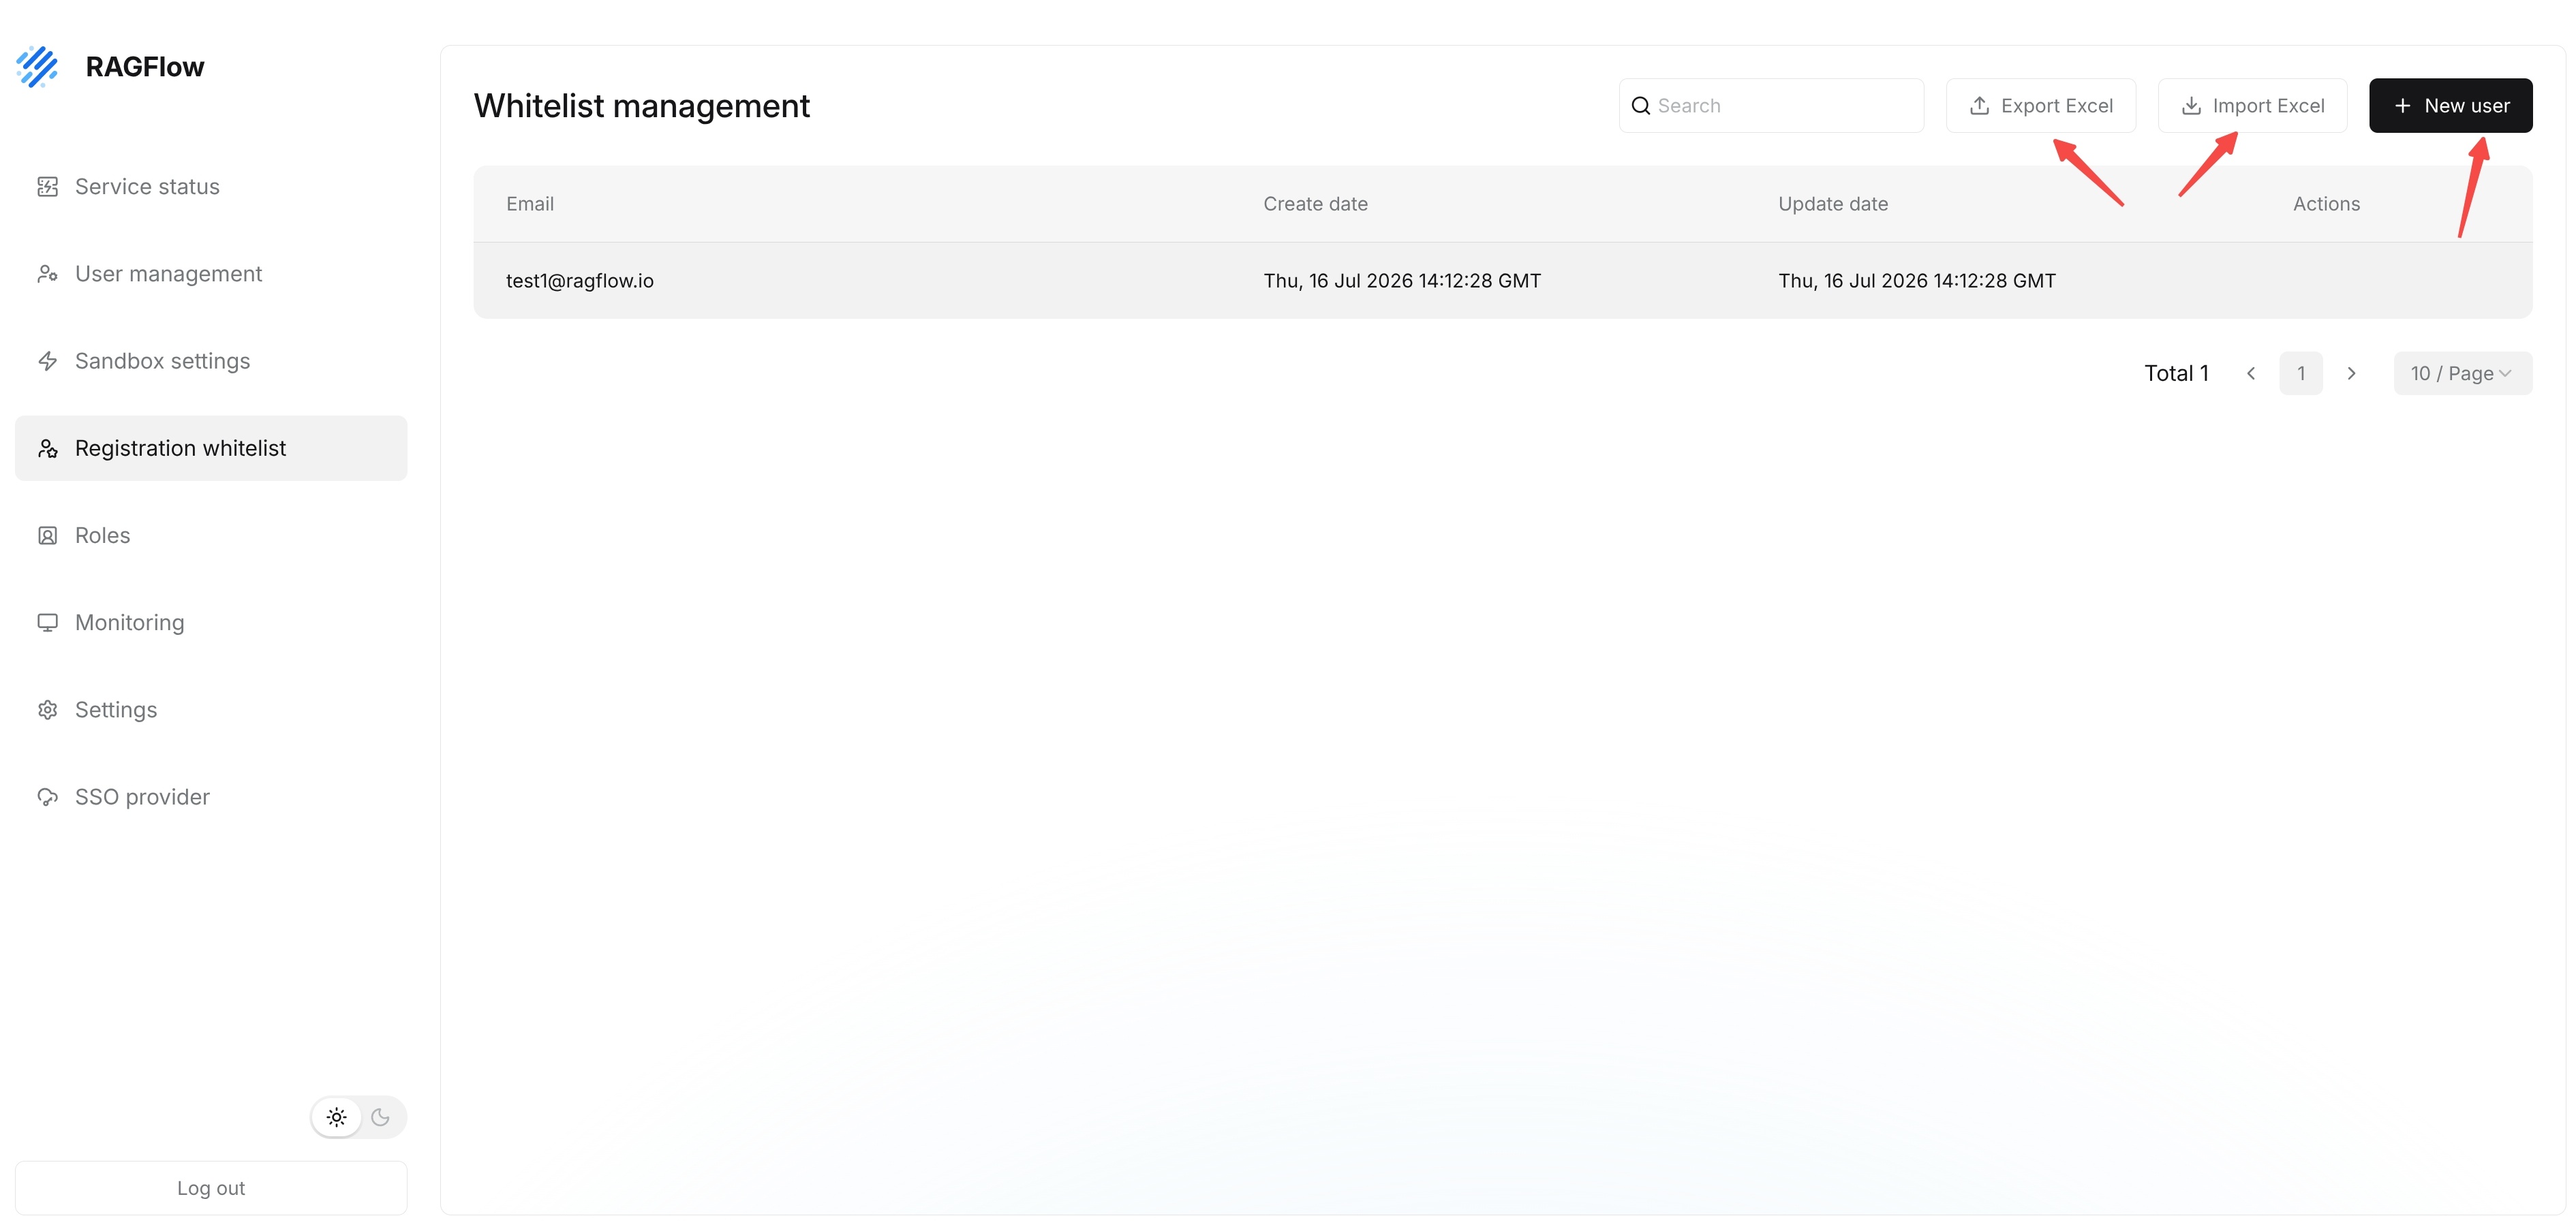
Task: Click the Export Excel upload icon
Action: point(1979,106)
